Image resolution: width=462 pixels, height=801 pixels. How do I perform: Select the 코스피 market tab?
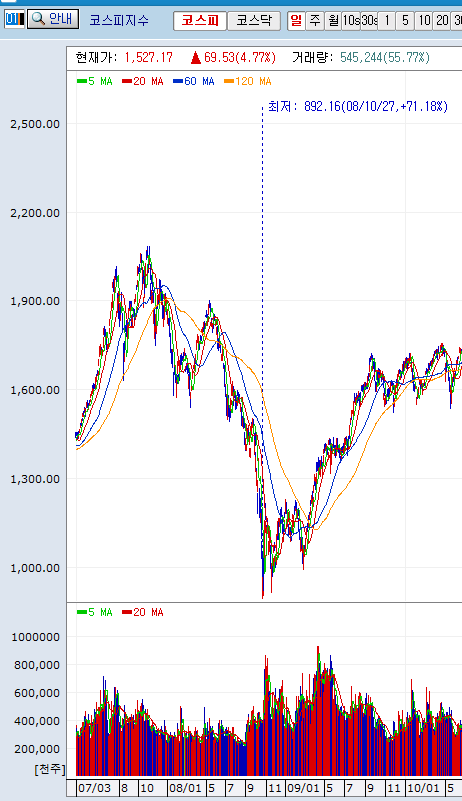pyautogui.click(x=200, y=21)
